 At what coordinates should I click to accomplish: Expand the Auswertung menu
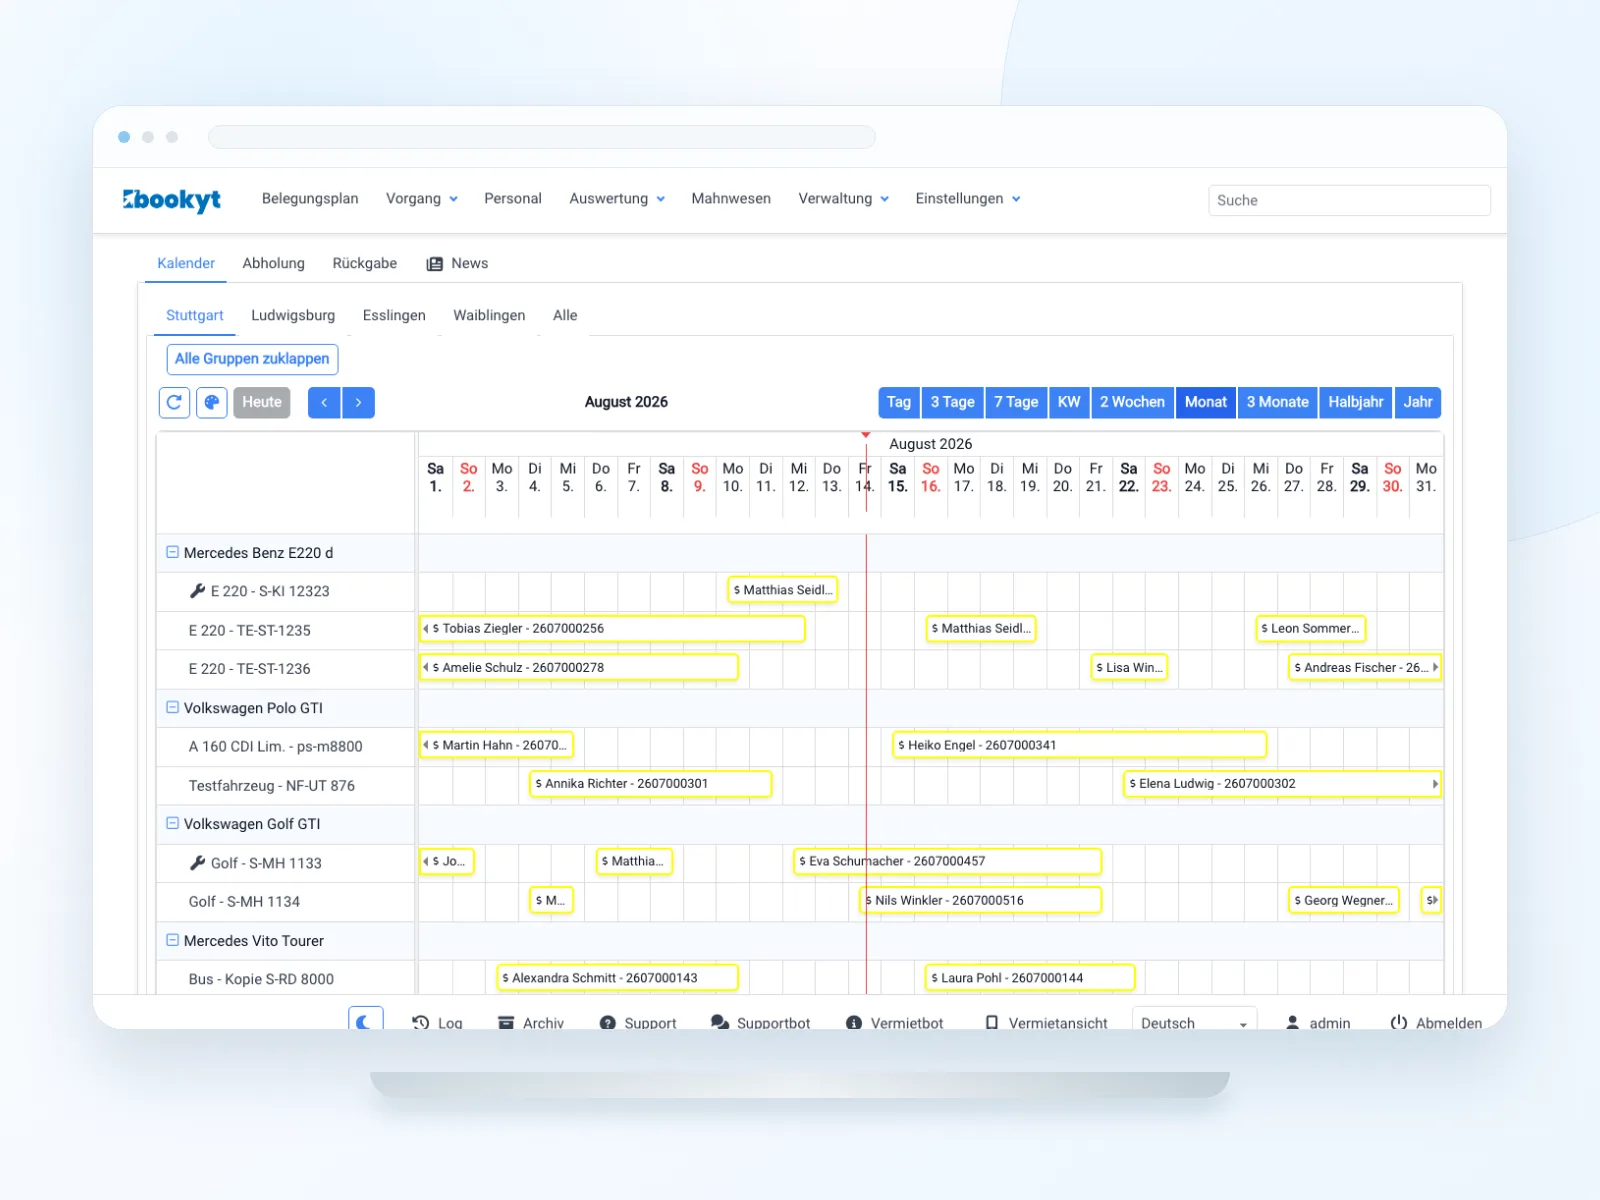[x=617, y=199]
